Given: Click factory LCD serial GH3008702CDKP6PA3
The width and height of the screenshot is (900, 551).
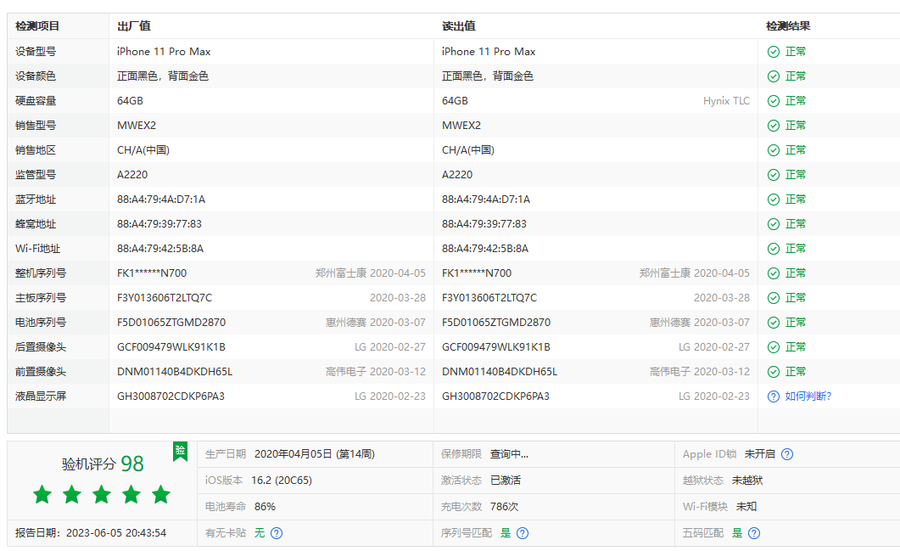Looking at the screenshot, I should (x=171, y=397).
